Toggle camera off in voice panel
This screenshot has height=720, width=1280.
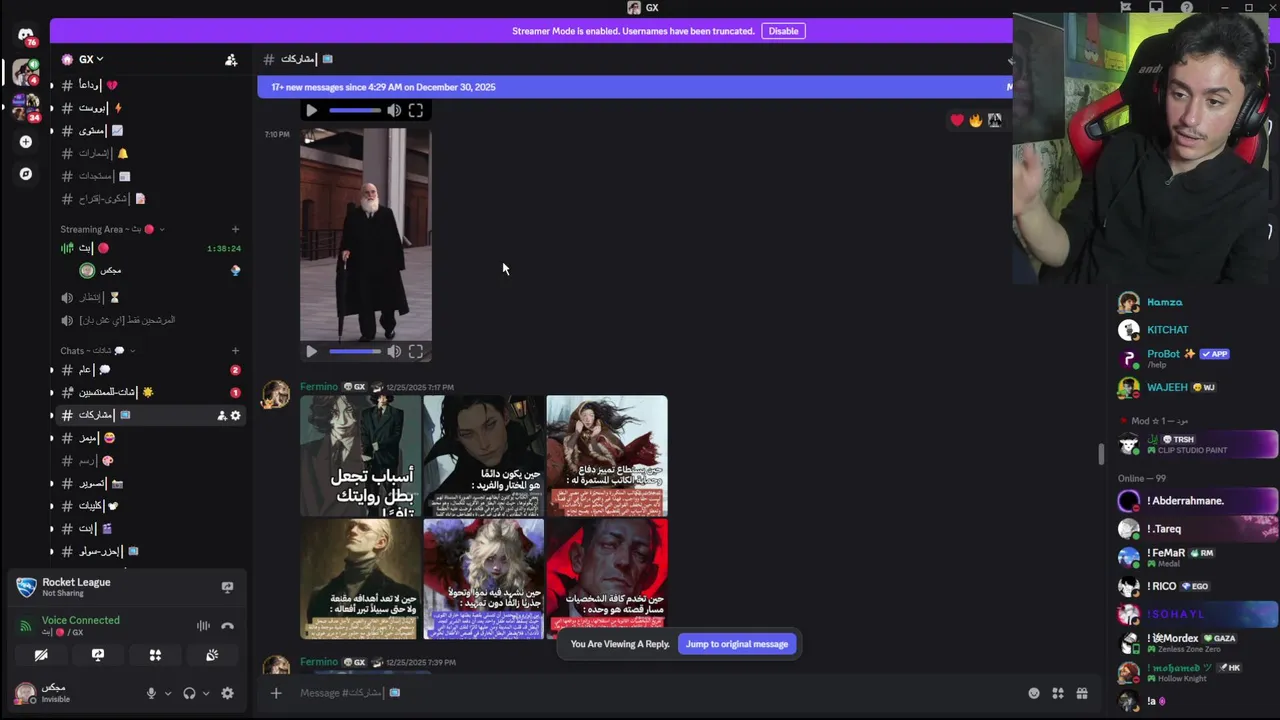tap(41, 655)
